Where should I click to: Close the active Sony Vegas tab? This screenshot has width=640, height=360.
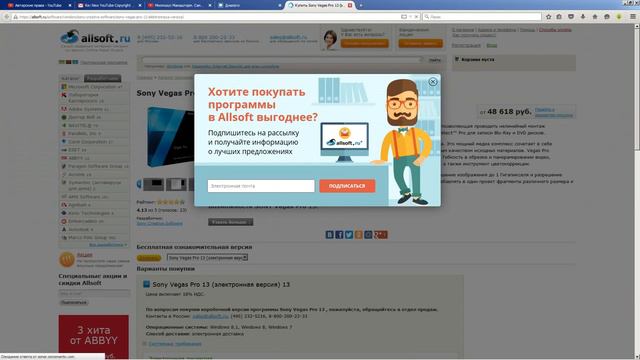350,5
